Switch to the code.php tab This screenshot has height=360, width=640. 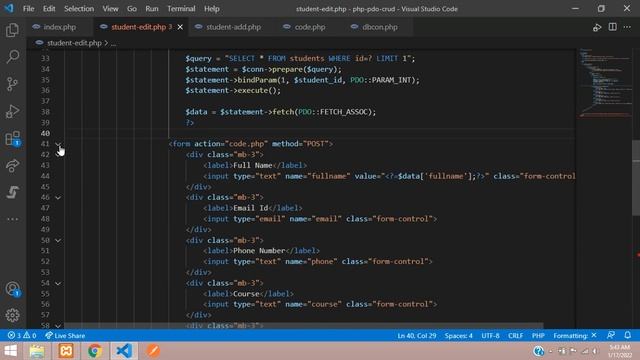[310, 27]
